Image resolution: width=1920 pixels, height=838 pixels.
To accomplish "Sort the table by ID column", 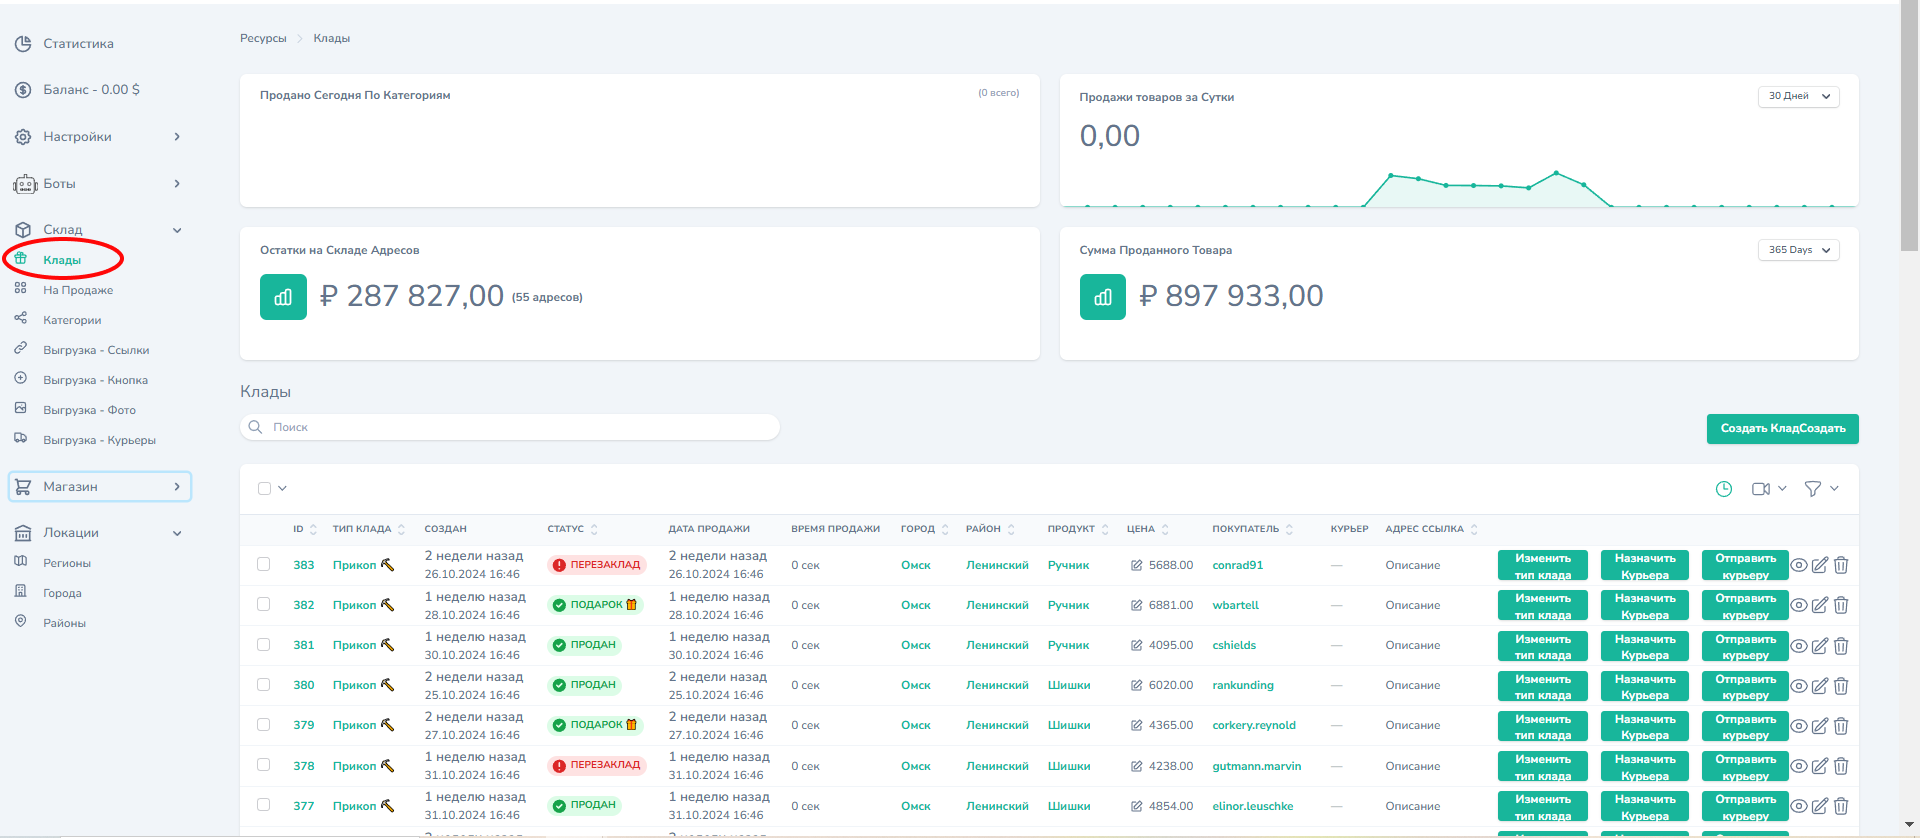I will pos(305,529).
